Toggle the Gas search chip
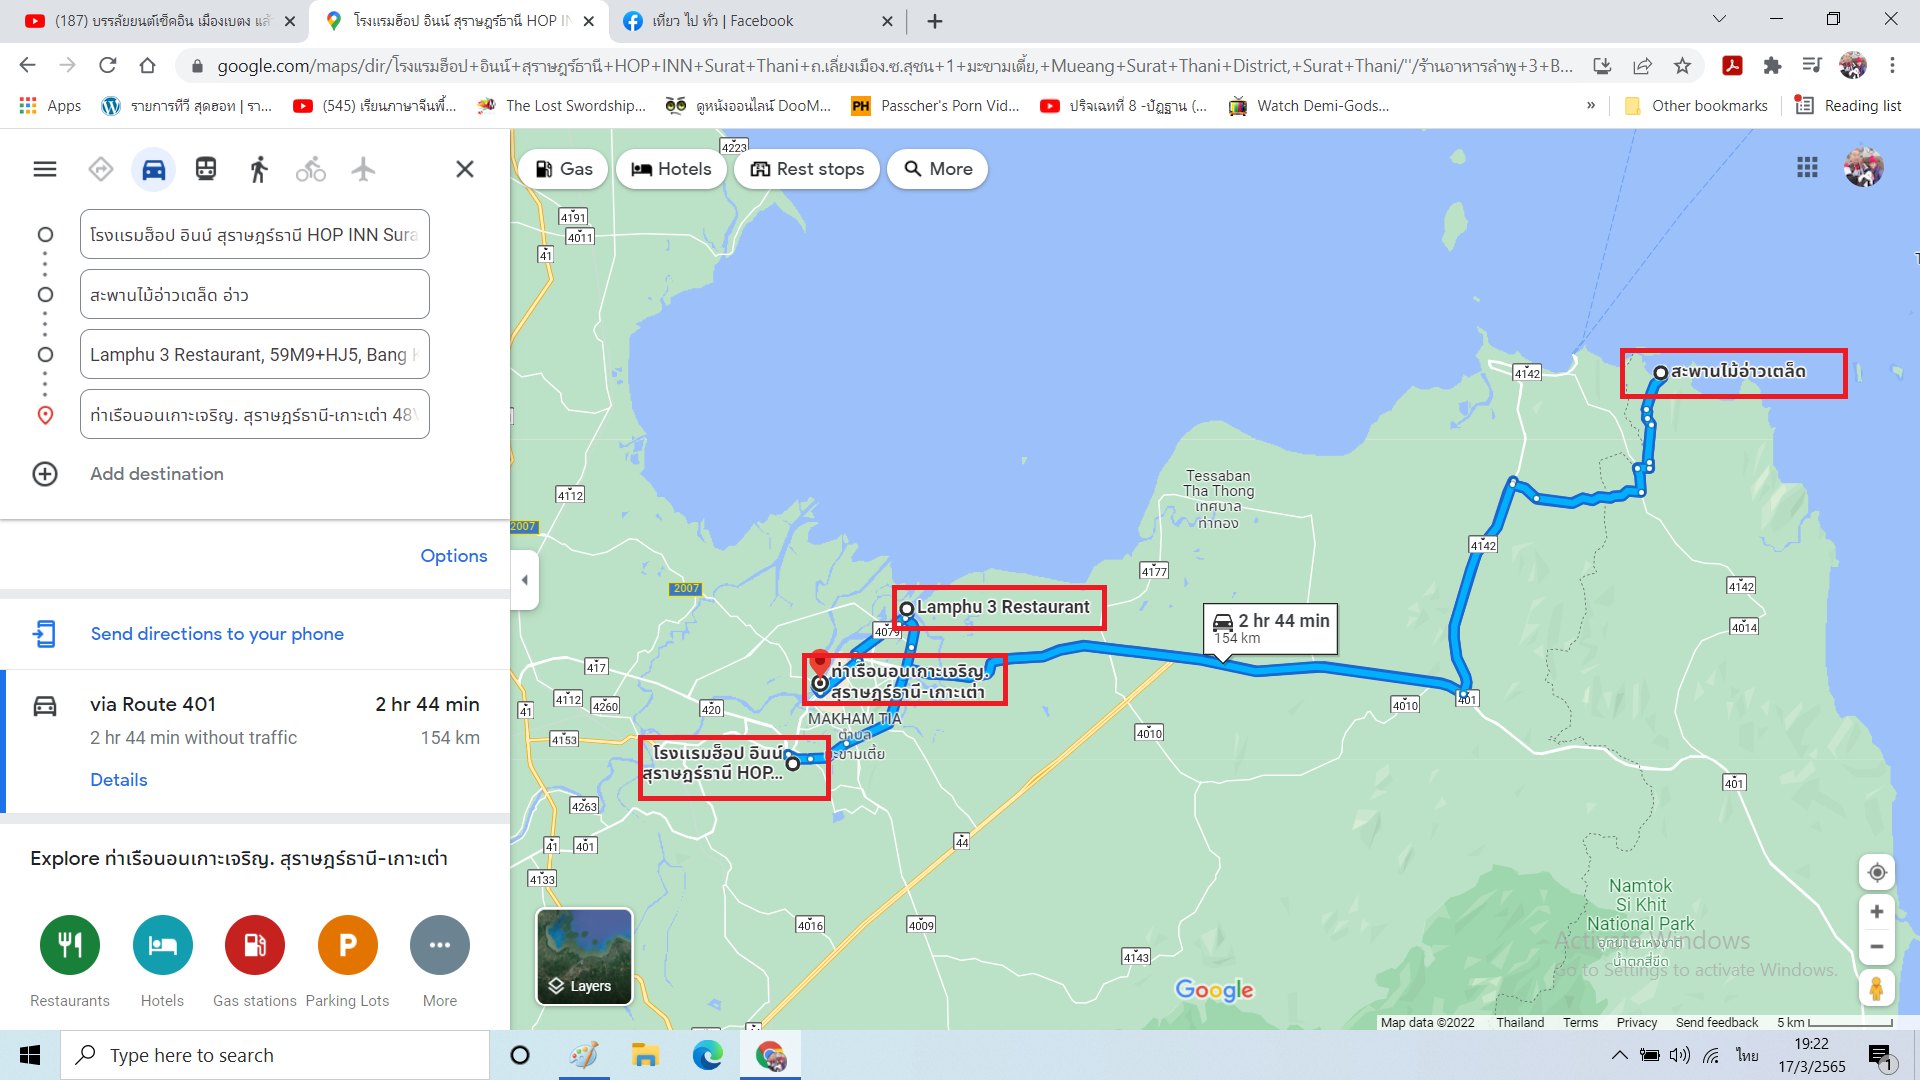This screenshot has height=1080, width=1920. 564,169
